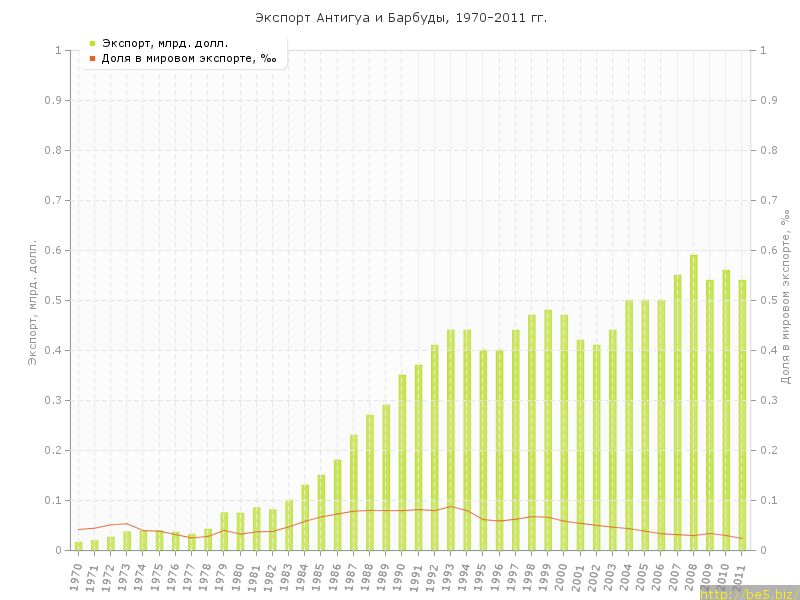Click the left axis title 'Экспорт, млрд. долл.'

click(32, 302)
